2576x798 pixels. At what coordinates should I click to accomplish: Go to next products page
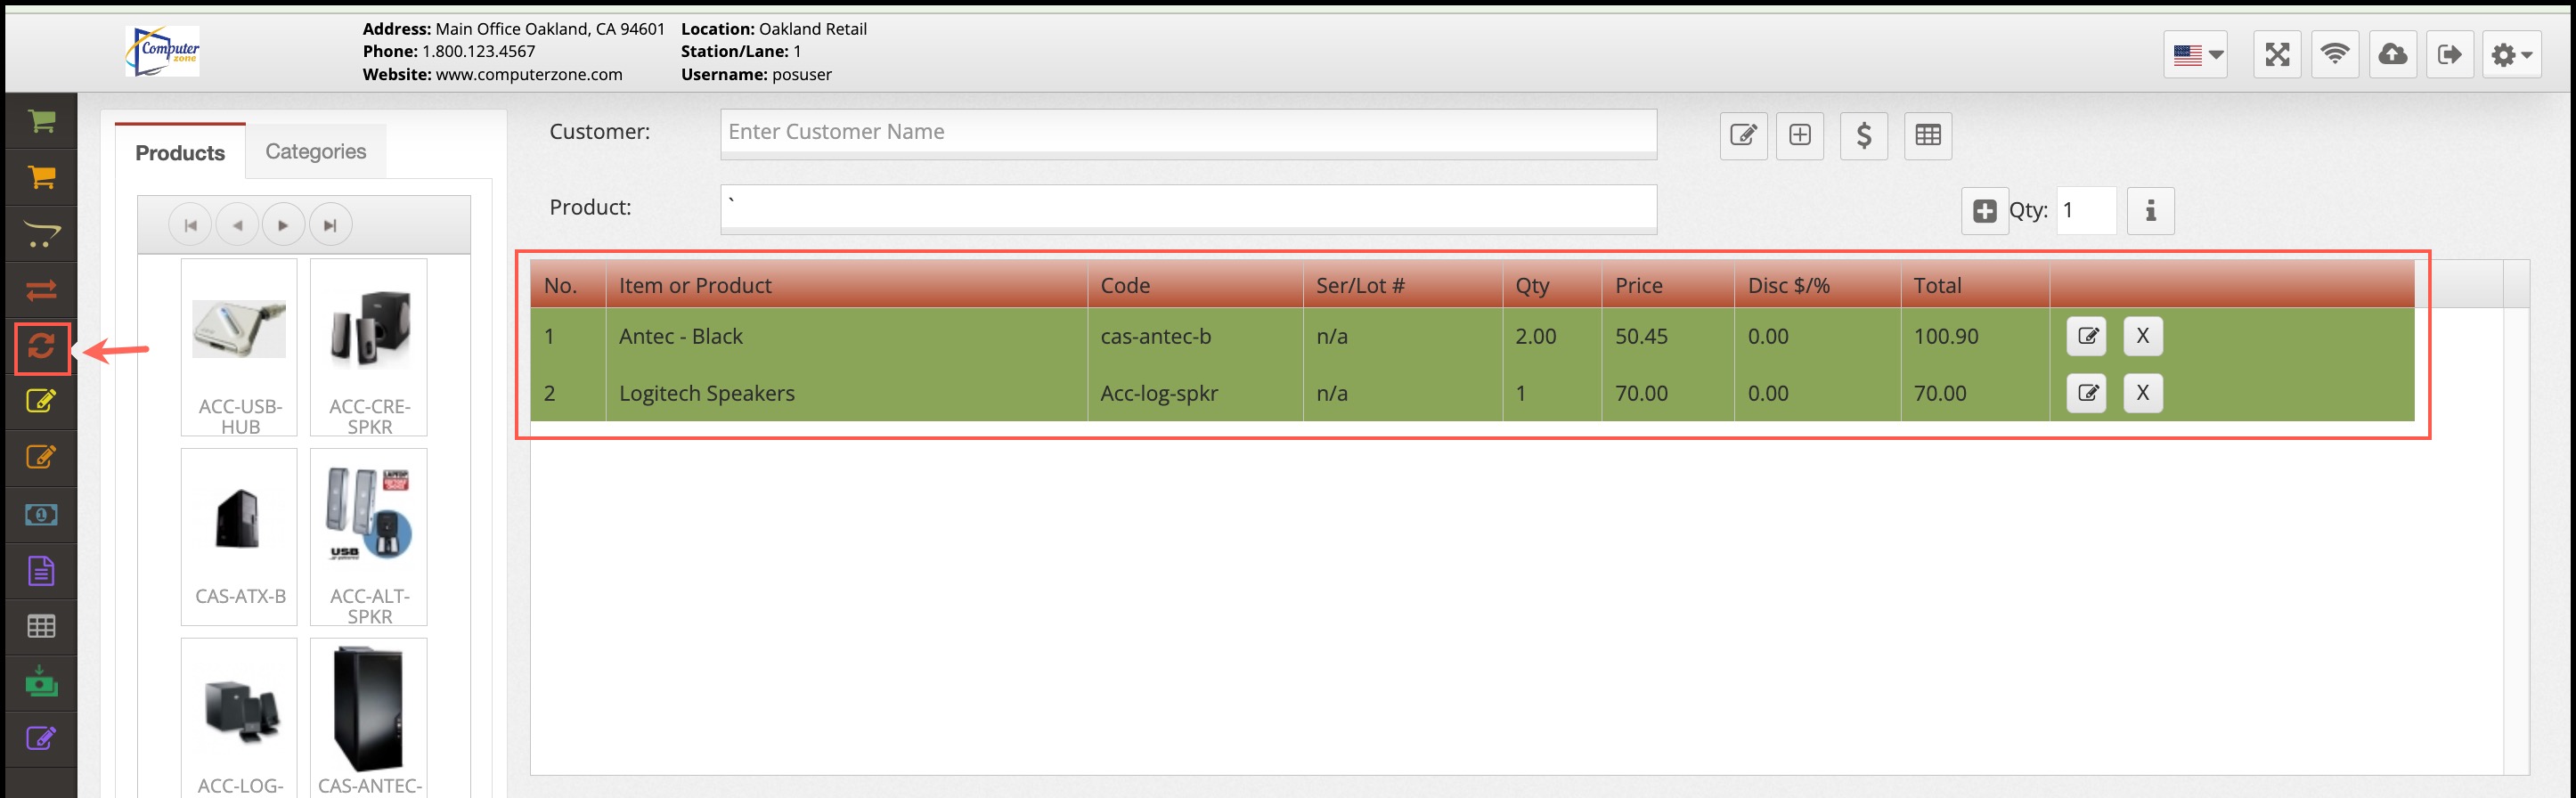tap(283, 225)
